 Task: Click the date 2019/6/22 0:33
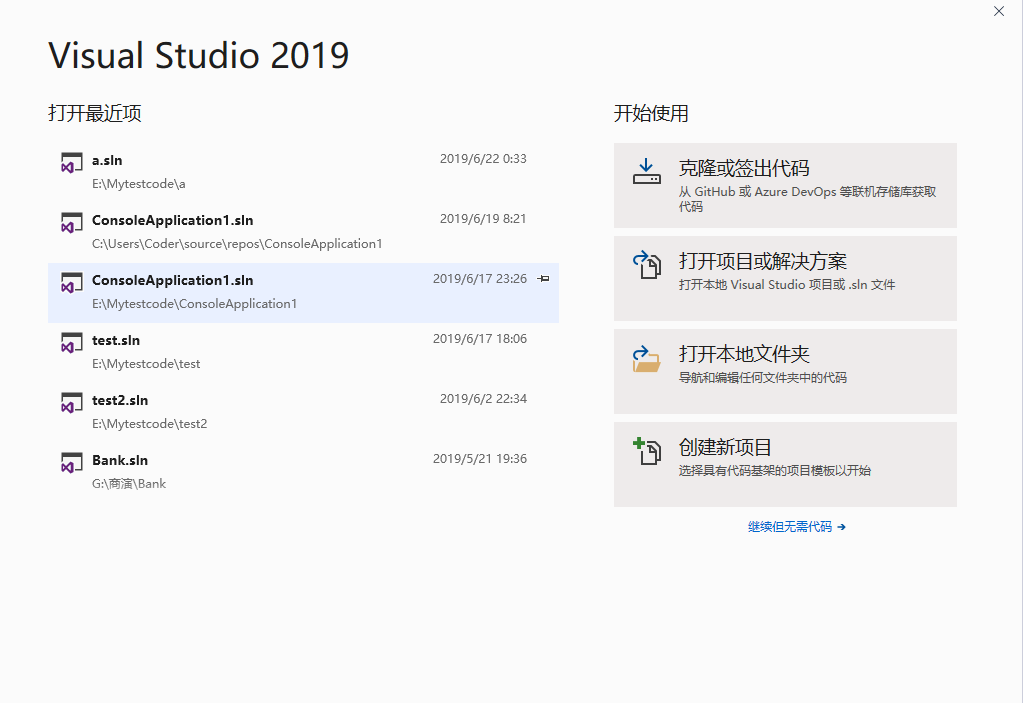click(483, 159)
